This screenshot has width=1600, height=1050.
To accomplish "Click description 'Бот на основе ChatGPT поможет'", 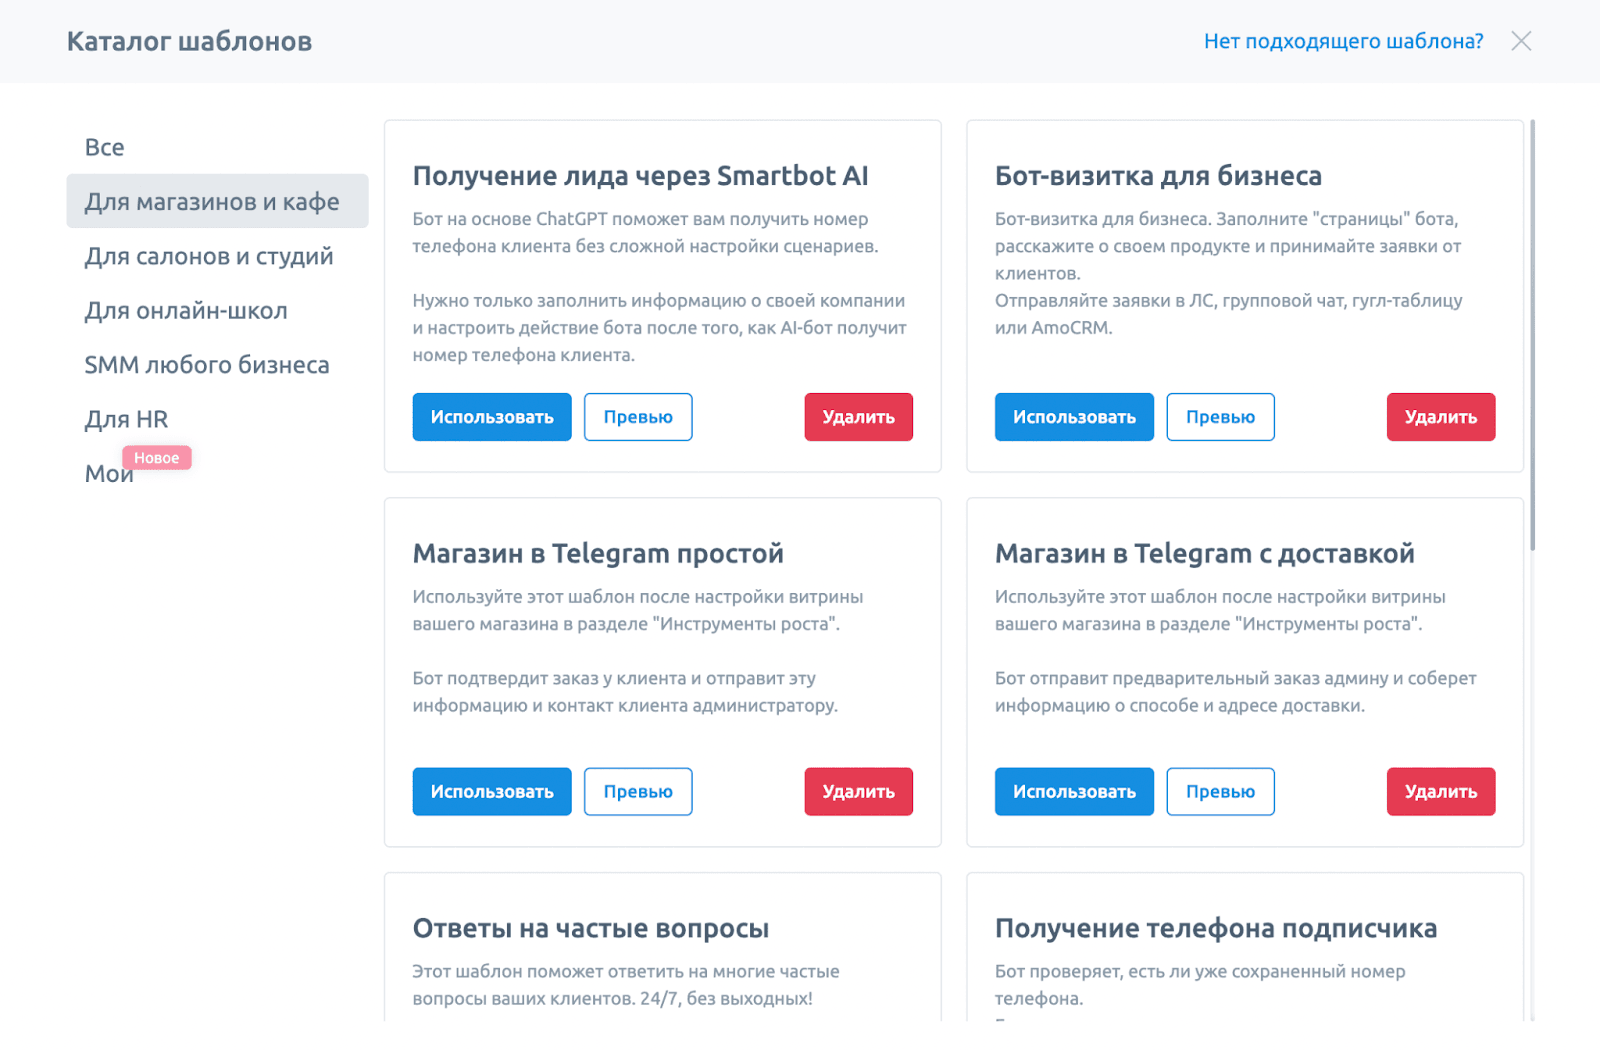I will point(646,232).
